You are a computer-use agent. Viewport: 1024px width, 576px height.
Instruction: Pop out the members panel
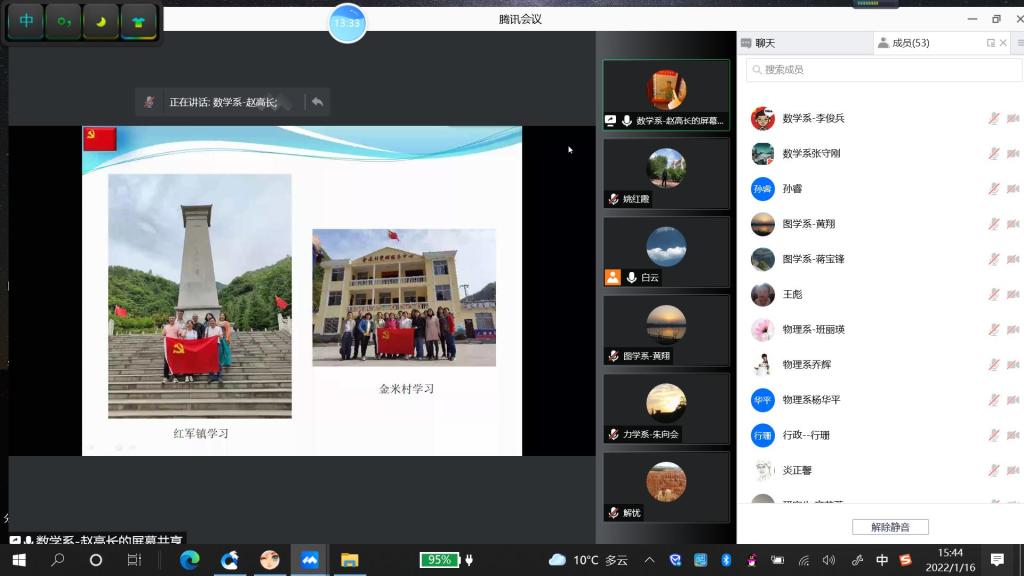(990, 43)
